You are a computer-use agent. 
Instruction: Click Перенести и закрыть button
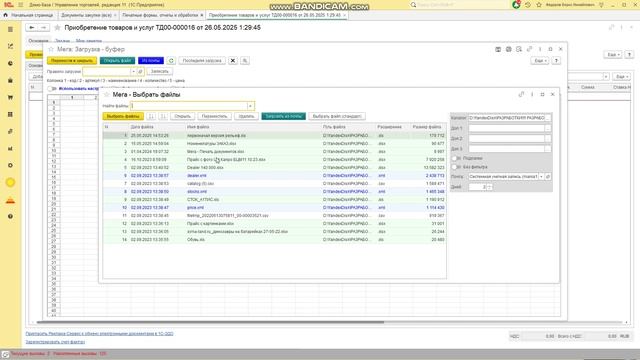point(72,60)
